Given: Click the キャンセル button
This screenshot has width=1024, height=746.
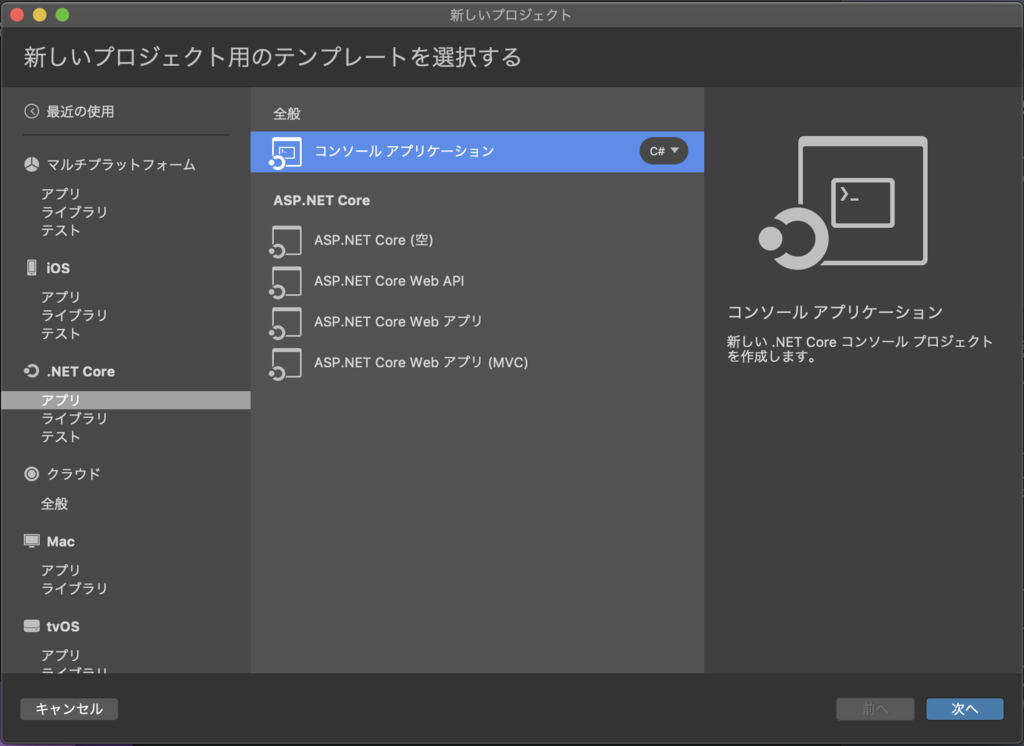Looking at the screenshot, I should pyautogui.click(x=68, y=708).
